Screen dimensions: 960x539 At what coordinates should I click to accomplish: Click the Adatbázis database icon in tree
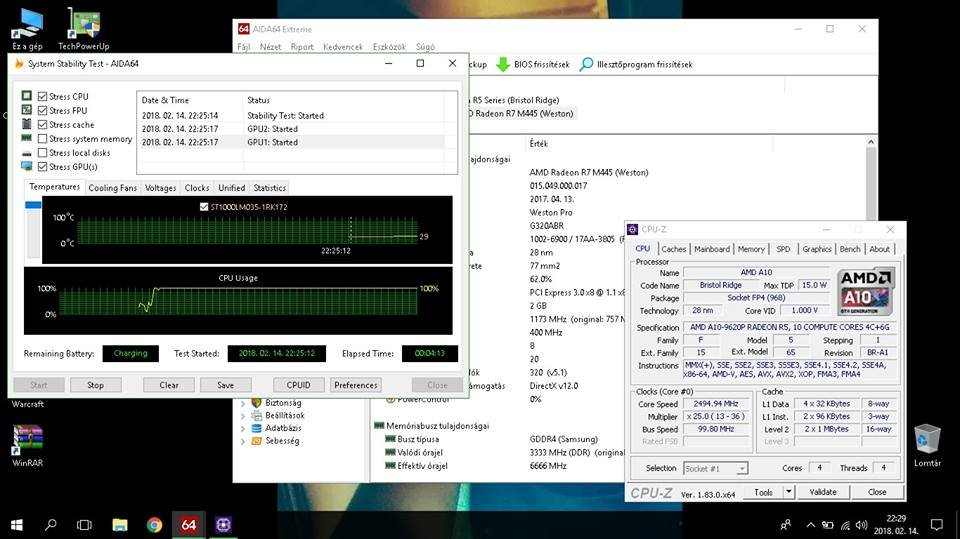257,428
